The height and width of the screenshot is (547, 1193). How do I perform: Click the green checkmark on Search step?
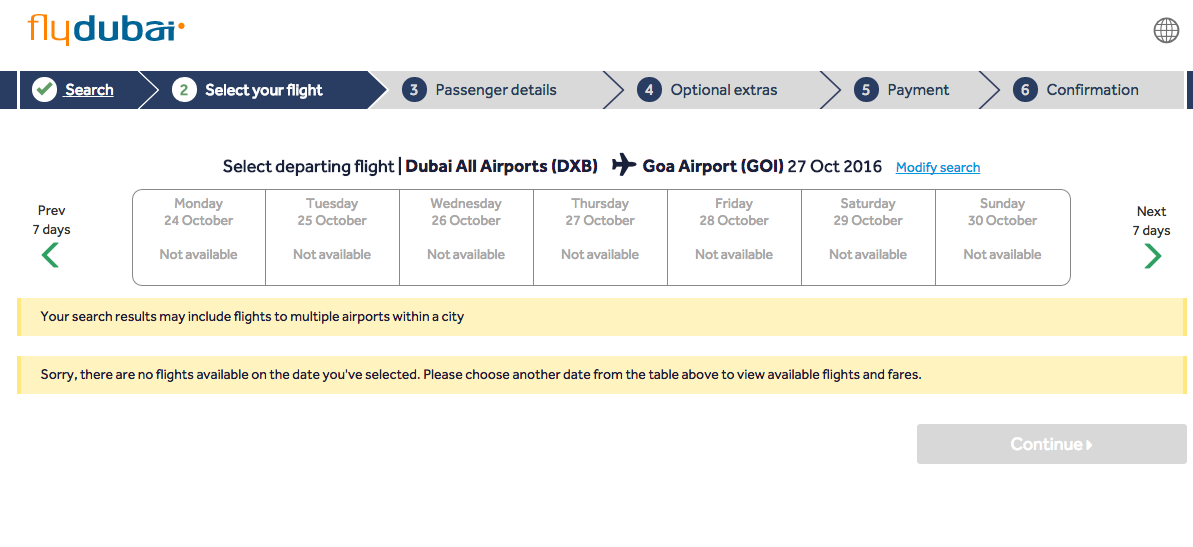click(44, 90)
